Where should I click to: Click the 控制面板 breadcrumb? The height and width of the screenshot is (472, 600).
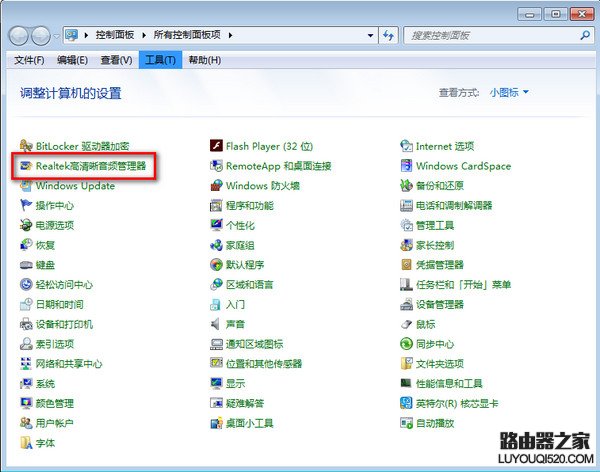pyautogui.click(x=115, y=35)
